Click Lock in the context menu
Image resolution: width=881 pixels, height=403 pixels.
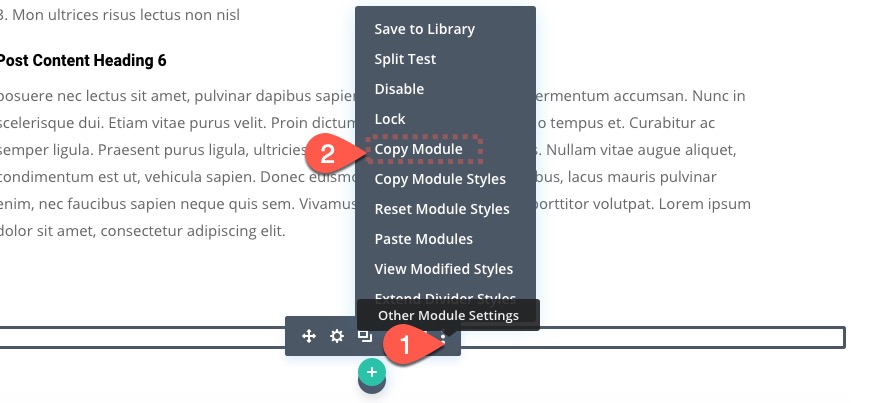[390, 119]
